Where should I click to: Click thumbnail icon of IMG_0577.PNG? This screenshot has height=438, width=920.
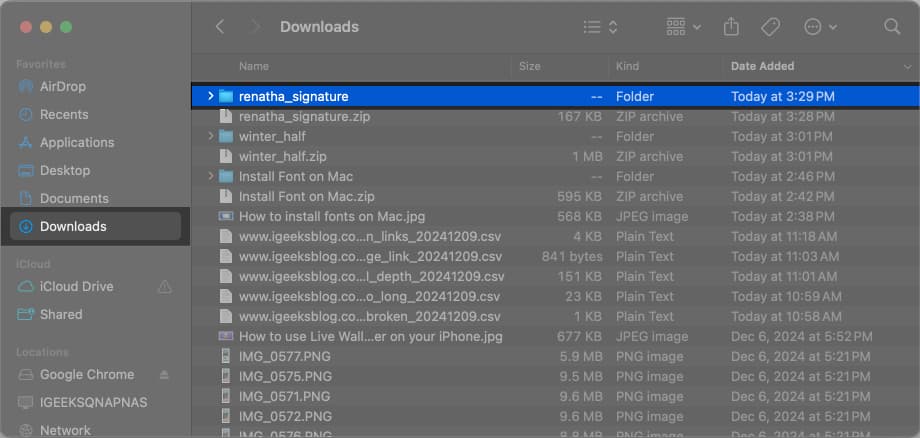pos(225,356)
